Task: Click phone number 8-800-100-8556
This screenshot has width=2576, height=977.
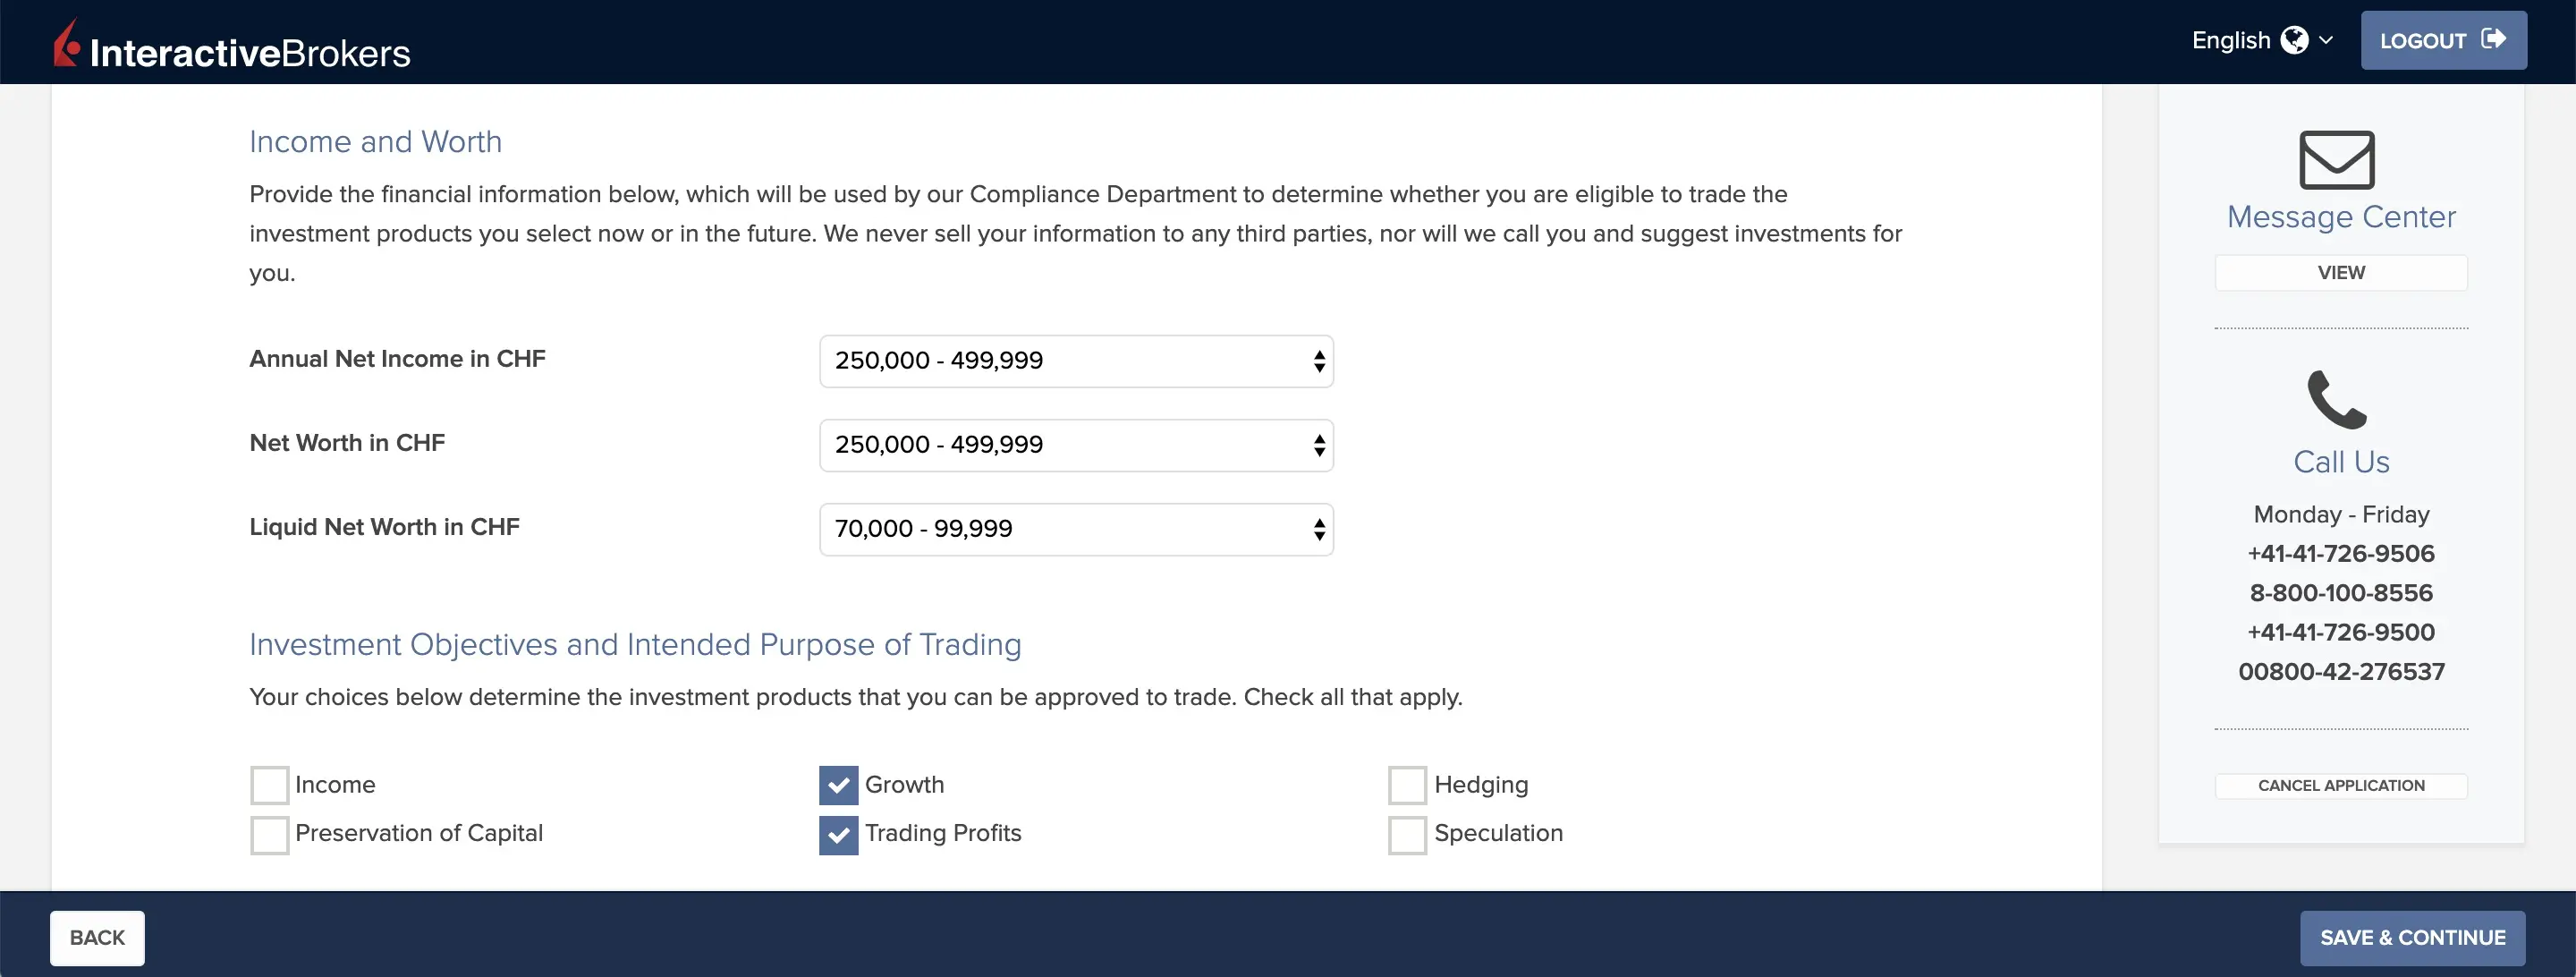Action: tap(2340, 593)
